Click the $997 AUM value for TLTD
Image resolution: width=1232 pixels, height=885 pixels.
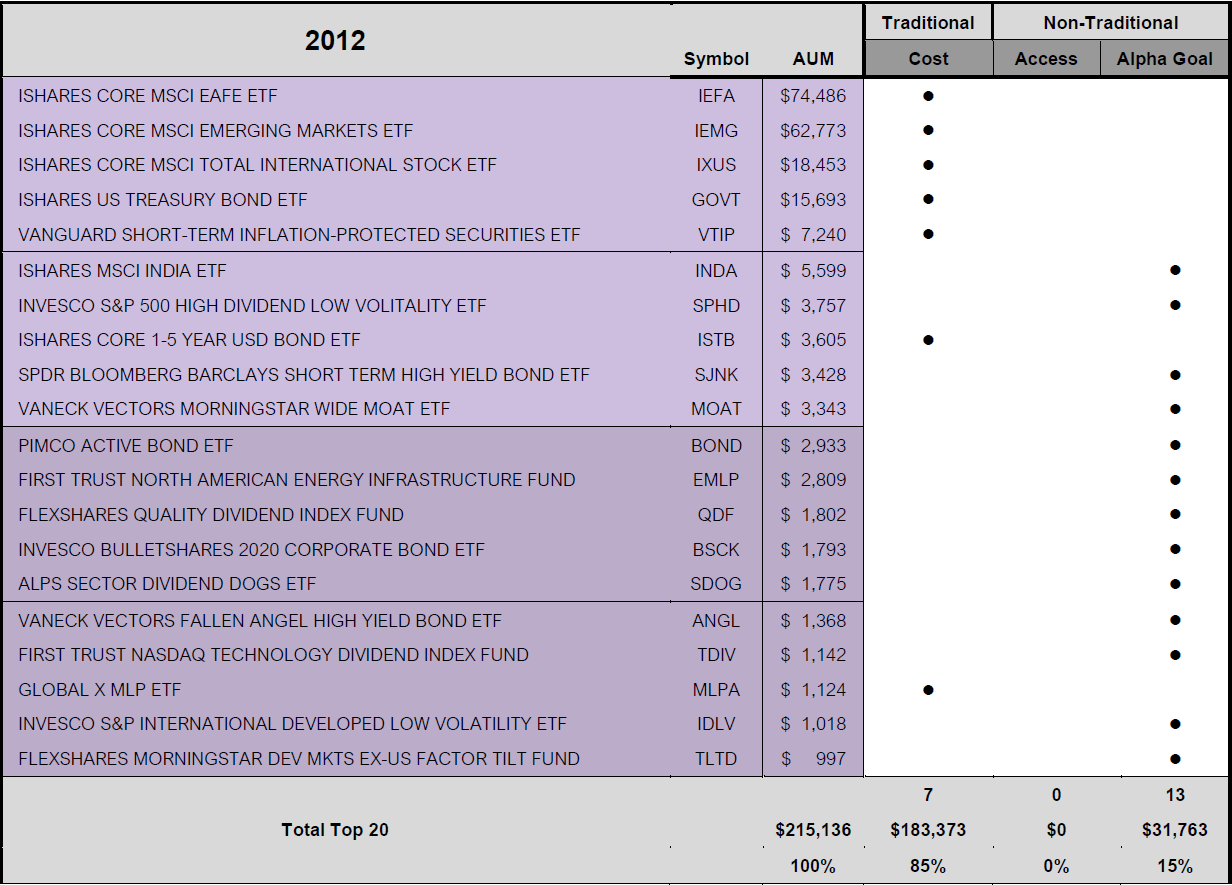(x=813, y=759)
